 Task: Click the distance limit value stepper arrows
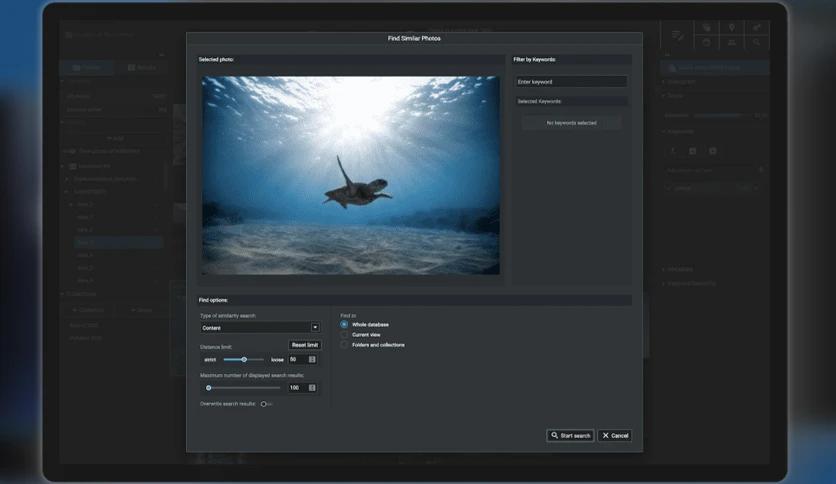point(312,360)
